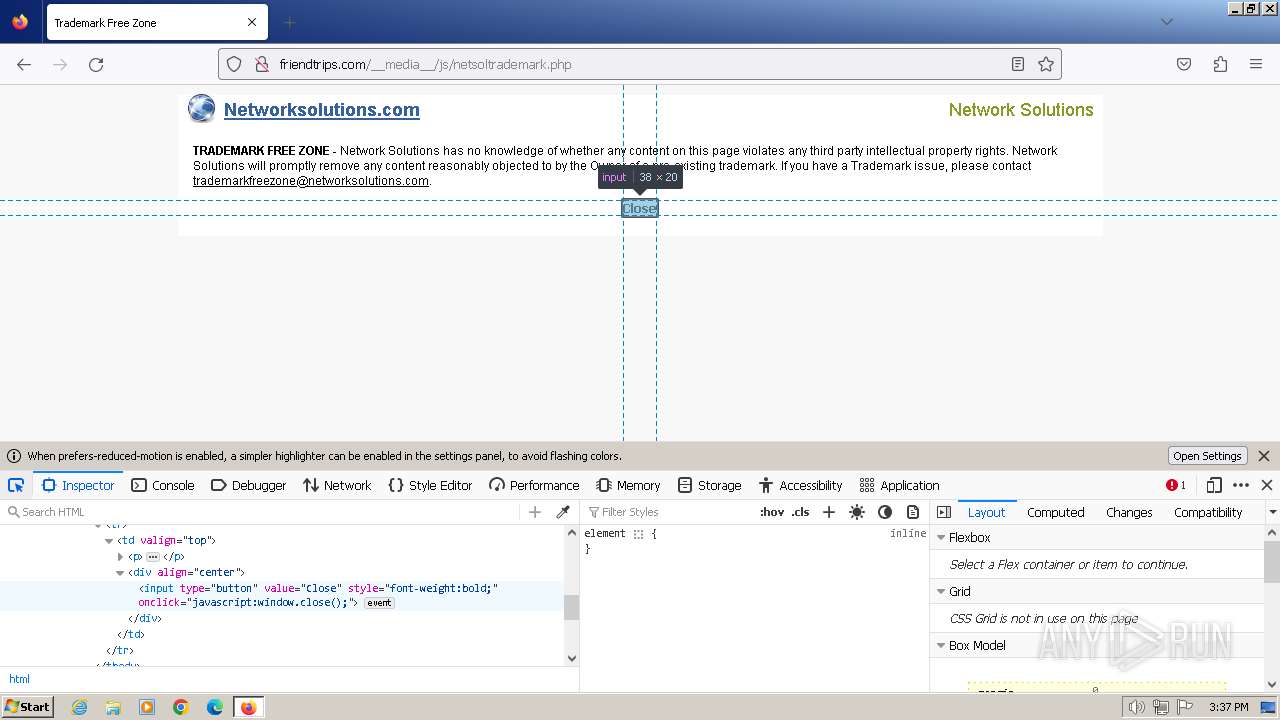The height and width of the screenshot is (720, 1280).
Task: Bookmark this page with star icon
Action: pyautogui.click(x=1046, y=64)
